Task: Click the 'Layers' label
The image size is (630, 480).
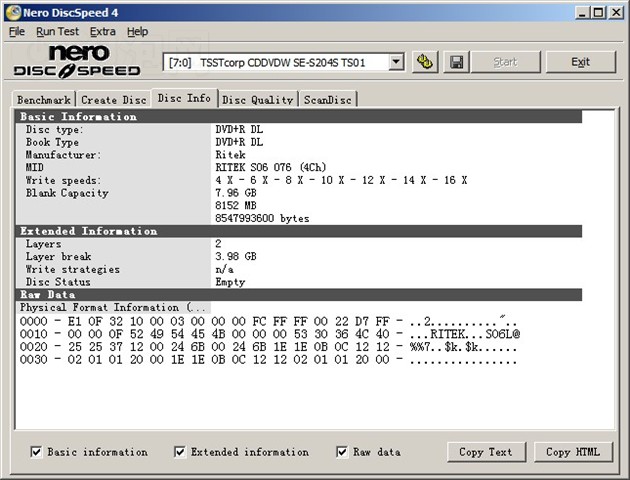Action: pyautogui.click(x=43, y=244)
